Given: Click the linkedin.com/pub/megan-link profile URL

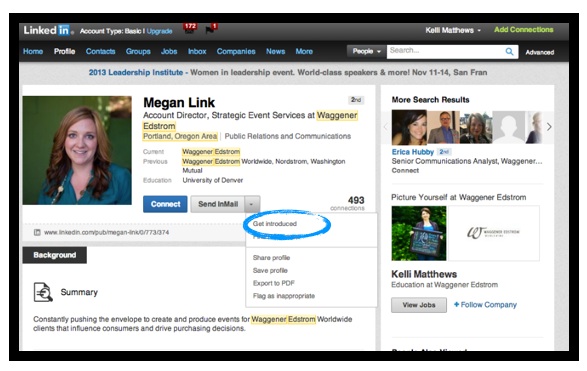Looking at the screenshot, I should (x=106, y=232).
